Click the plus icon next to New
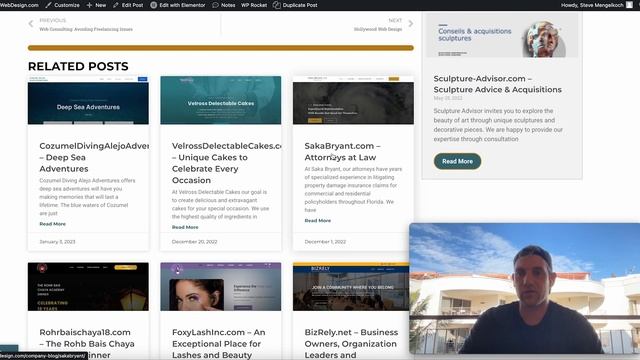 pos(89,5)
